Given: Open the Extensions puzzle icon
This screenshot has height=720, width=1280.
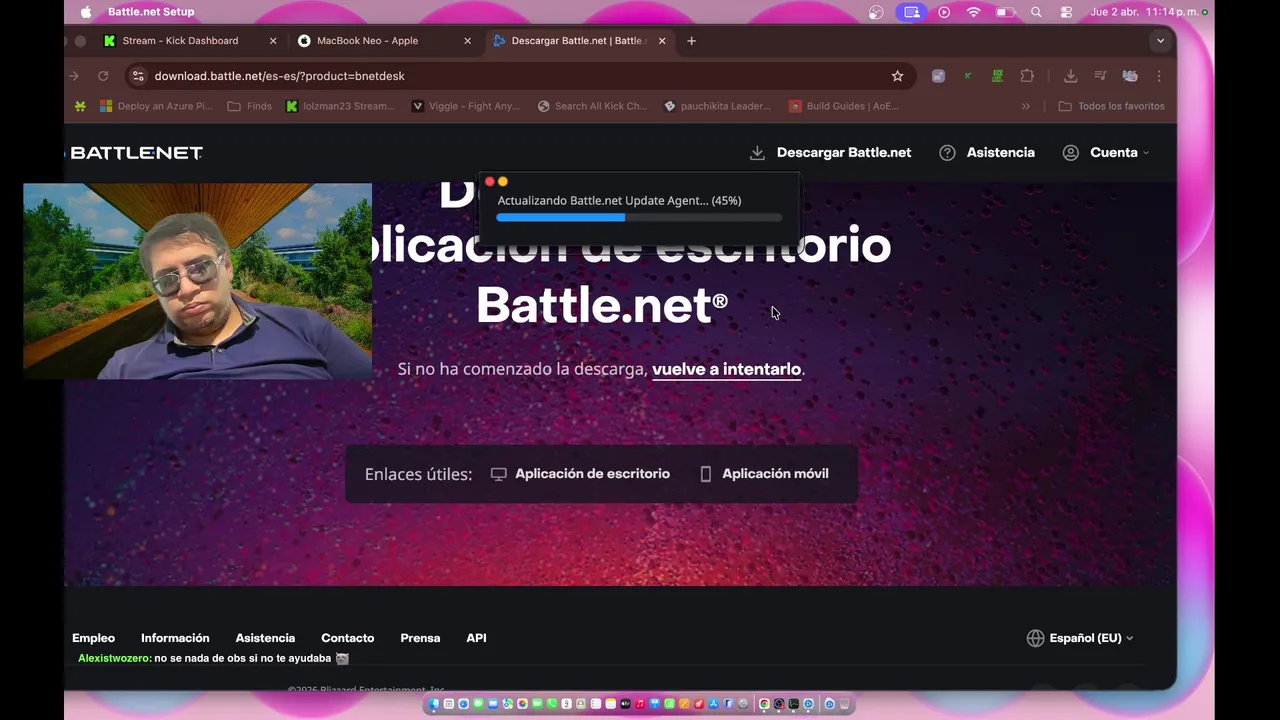Looking at the screenshot, I should coord(1027,76).
